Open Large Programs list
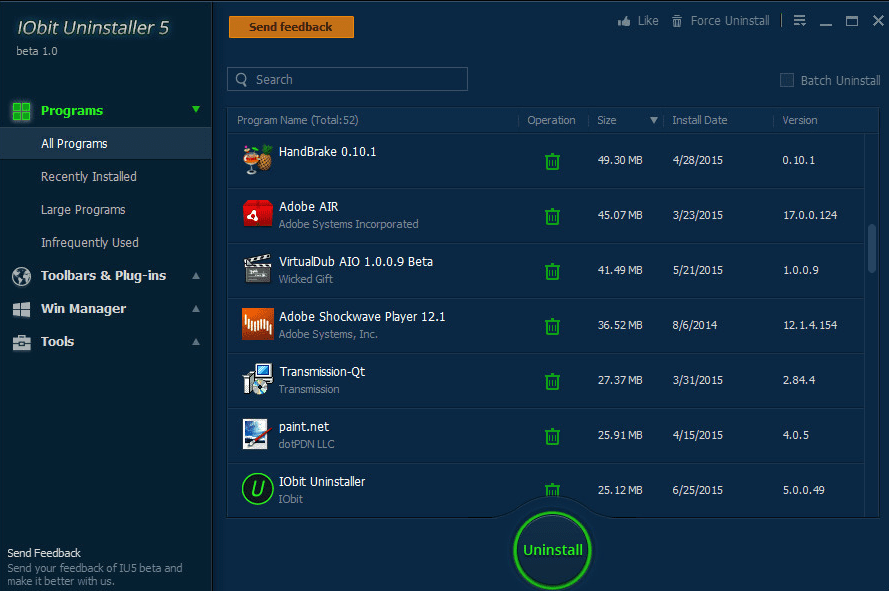Viewport: 889px width, 591px height. (83, 210)
